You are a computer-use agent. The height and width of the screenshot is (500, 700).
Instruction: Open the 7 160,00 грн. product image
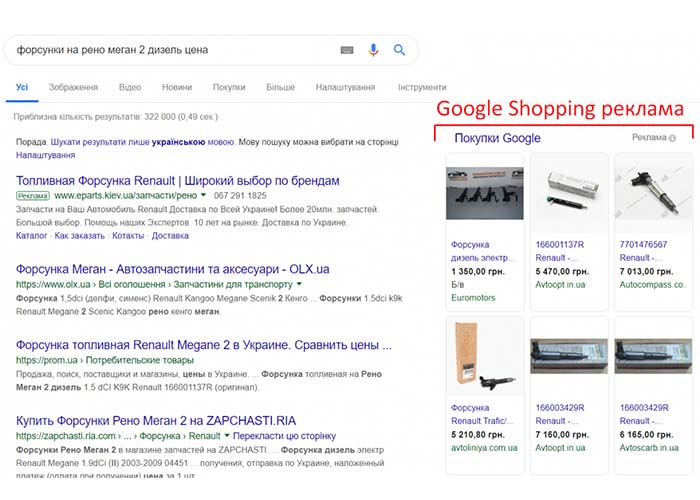569,356
